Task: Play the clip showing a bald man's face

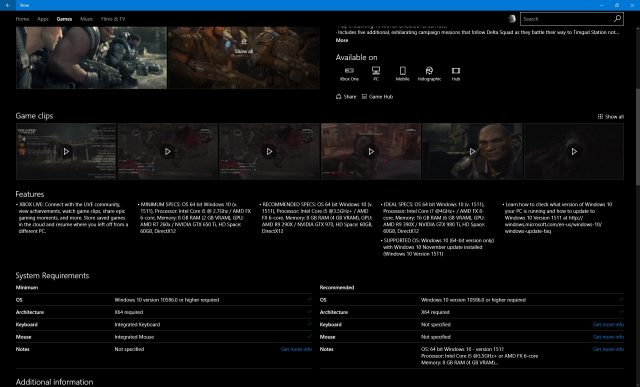Action: tap(472, 151)
